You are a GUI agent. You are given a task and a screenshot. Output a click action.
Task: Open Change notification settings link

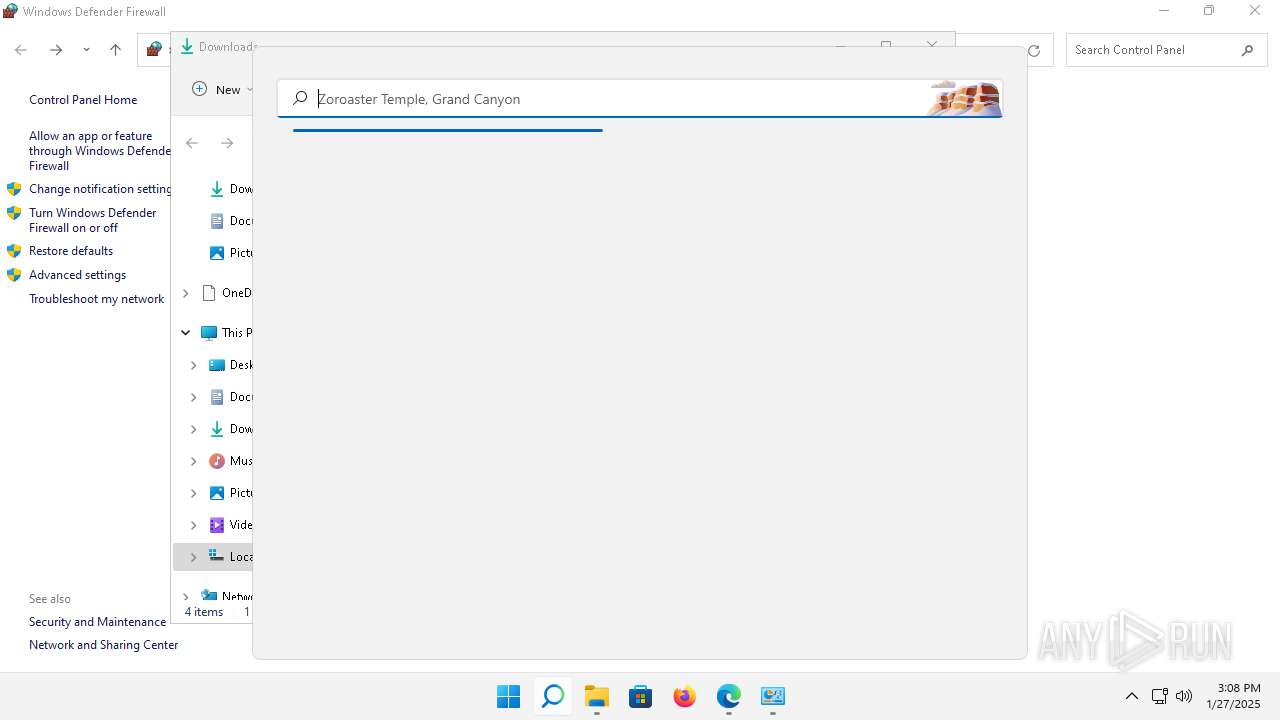click(100, 189)
